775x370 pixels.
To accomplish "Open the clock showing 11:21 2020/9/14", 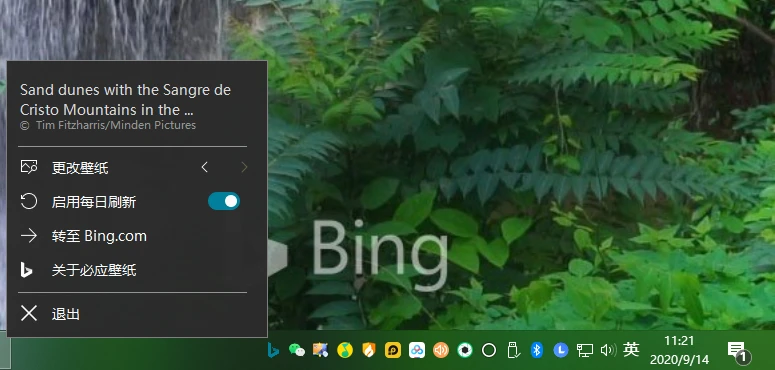I will pyautogui.click(x=679, y=350).
